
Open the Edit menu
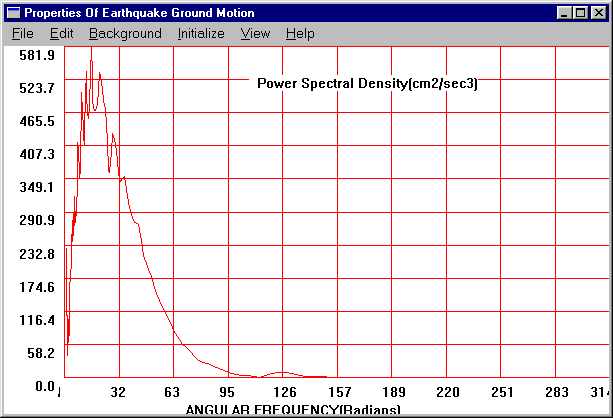click(x=61, y=33)
